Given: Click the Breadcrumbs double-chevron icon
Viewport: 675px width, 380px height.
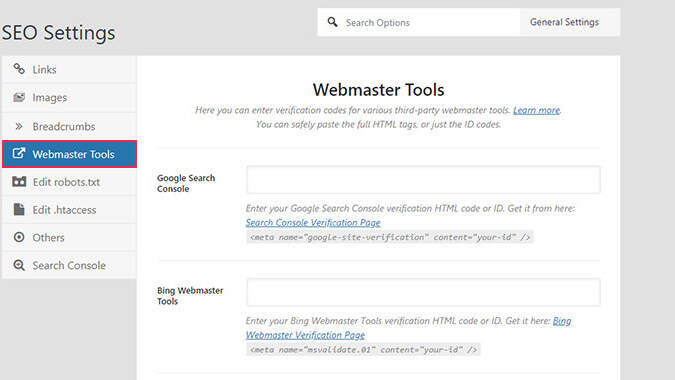Looking at the screenshot, I should click(x=19, y=126).
